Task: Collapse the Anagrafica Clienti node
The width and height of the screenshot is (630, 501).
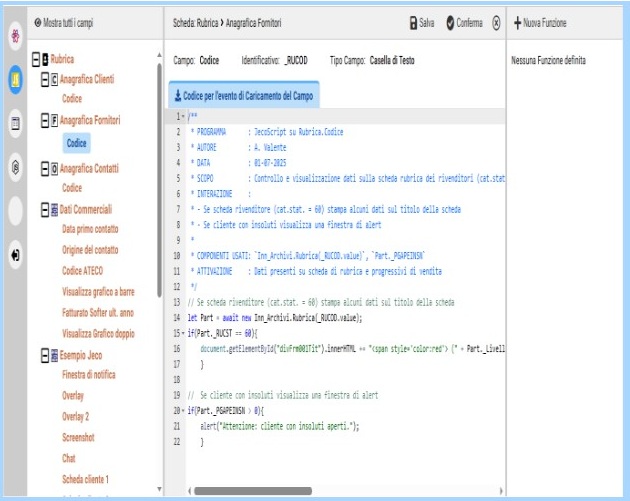Action: [44, 80]
